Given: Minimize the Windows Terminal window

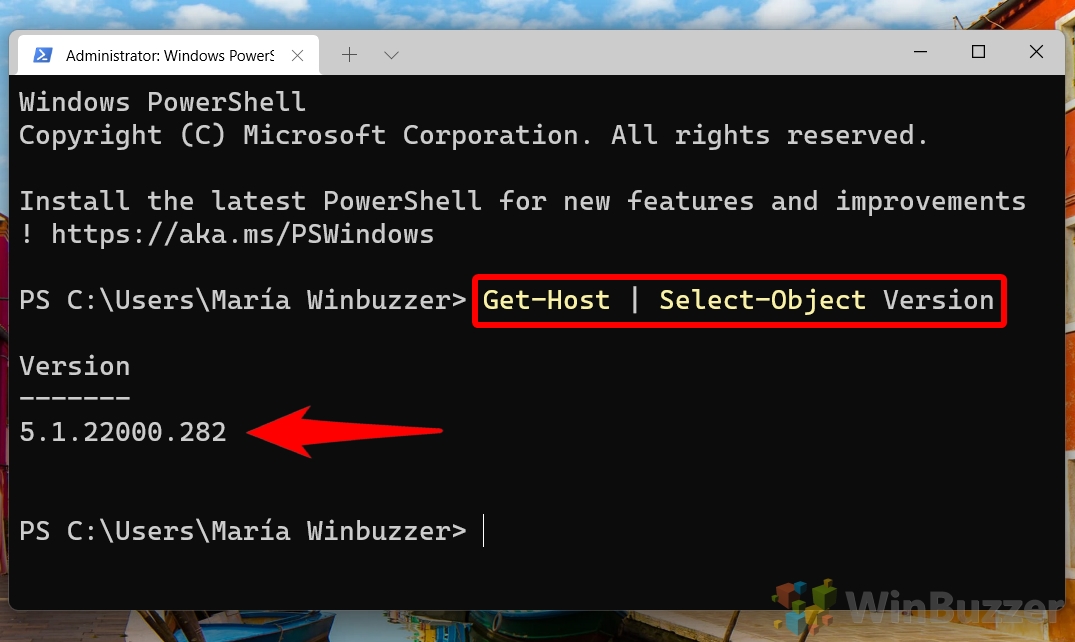Looking at the screenshot, I should click(x=919, y=51).
